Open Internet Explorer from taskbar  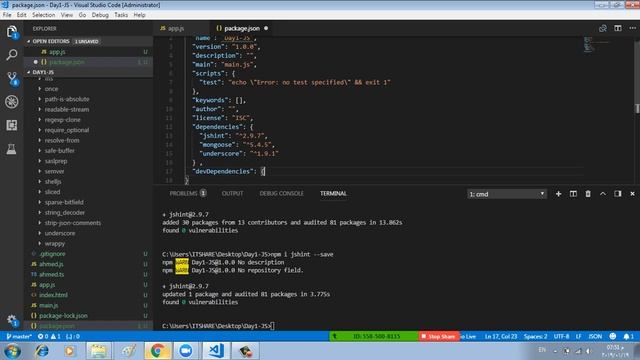(x=41, y=351)
